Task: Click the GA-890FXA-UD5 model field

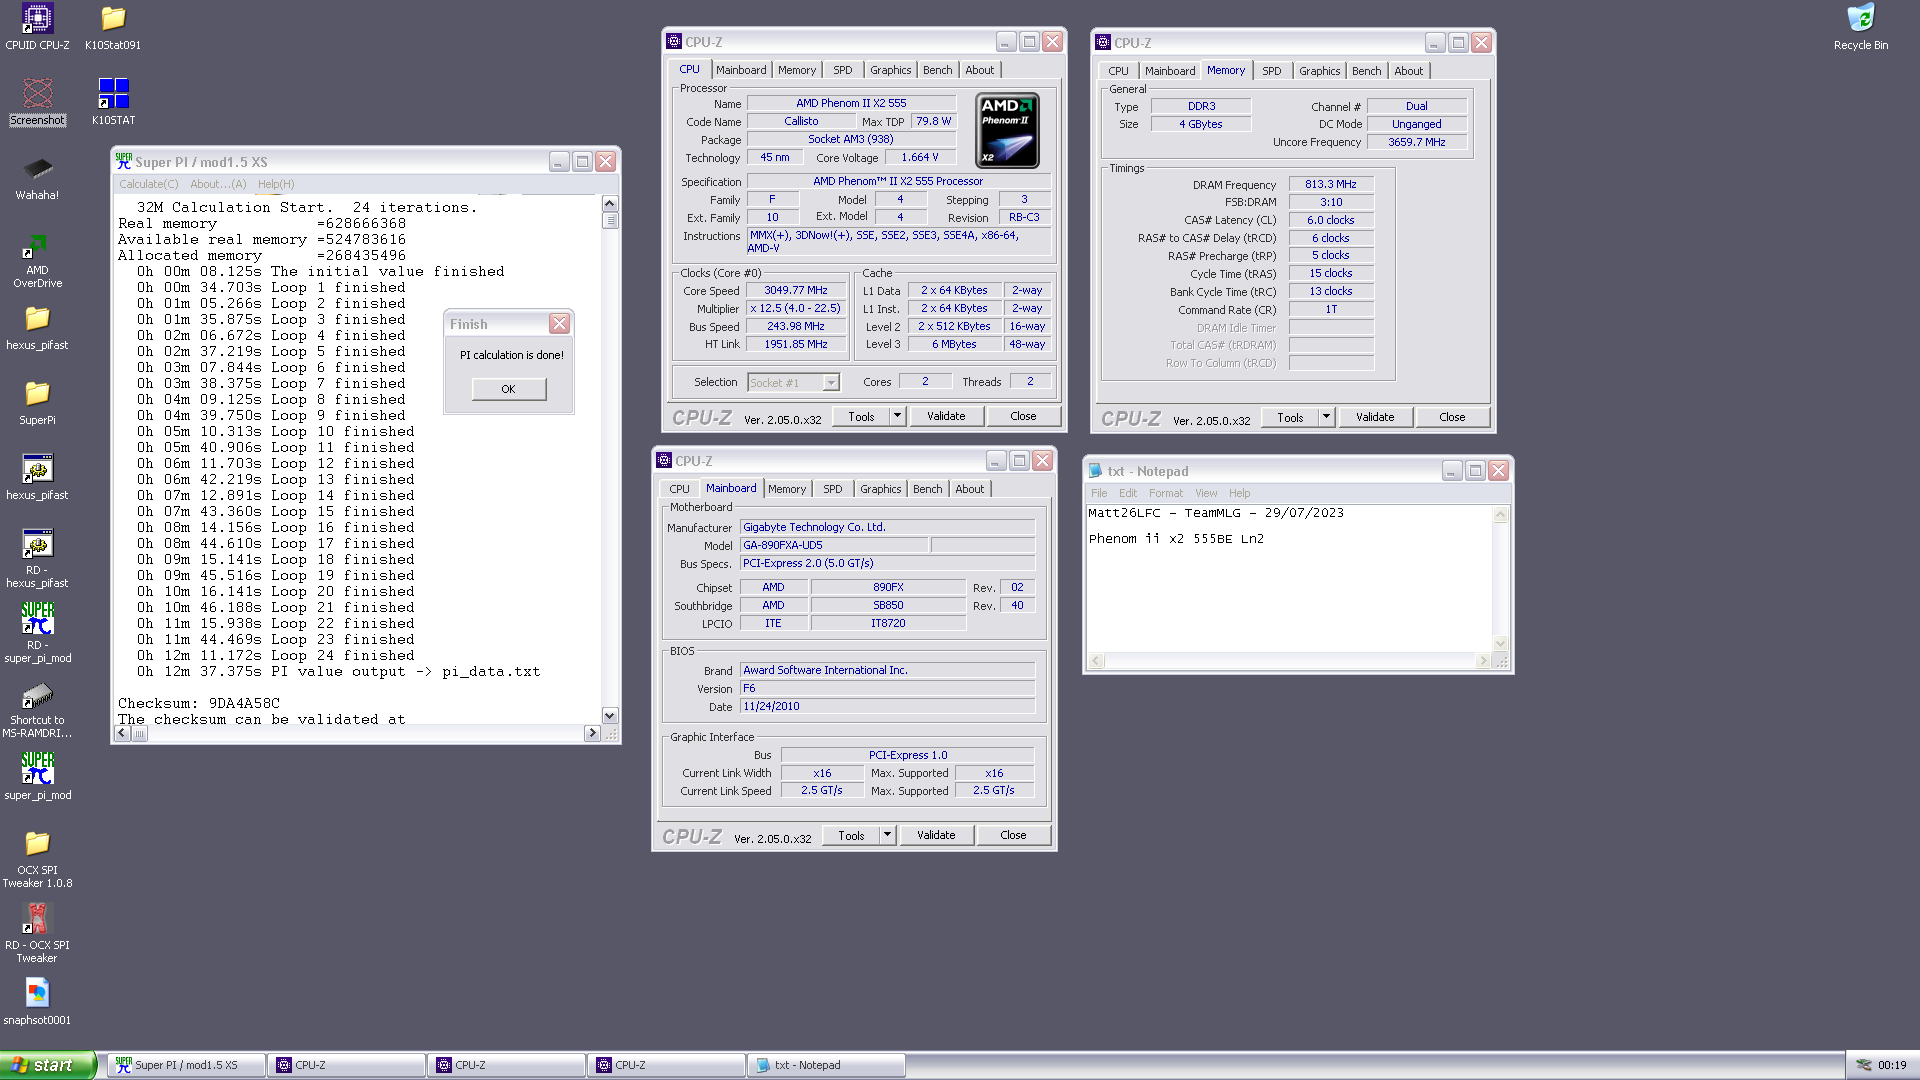Action: coord(834,545)
